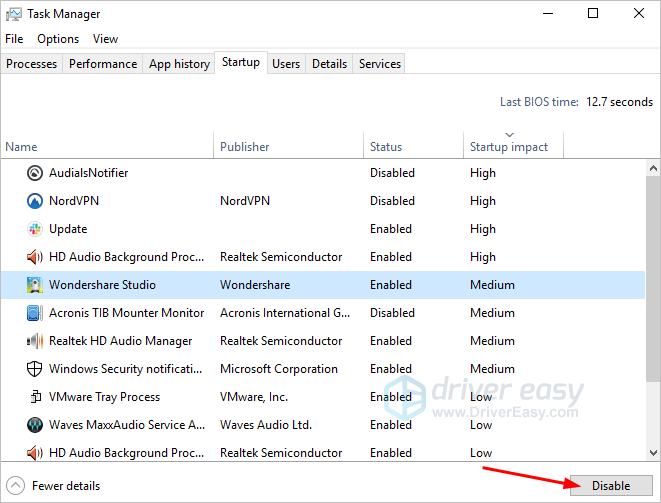Select Acronis TIB Mounter Monitor name
The image size is (661, 503).
coord(126,313)
